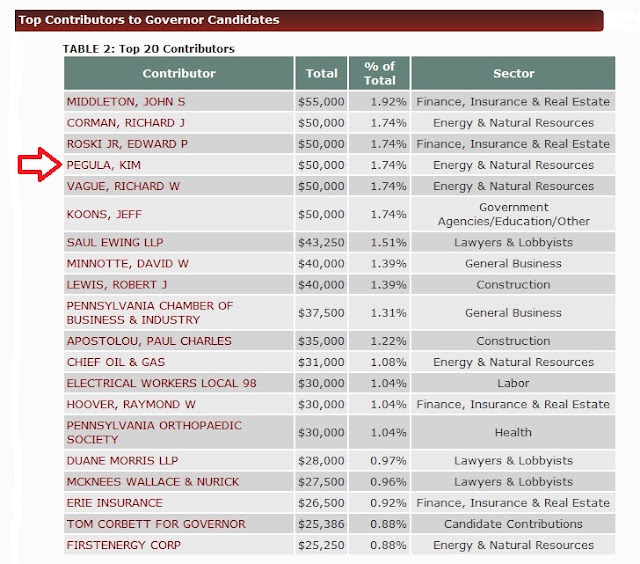Image resolution: width=640 pixels, height=564 pixels.
Task: Open ERIE INSURANCE contributor link
Action: click(x=114, y=503)
